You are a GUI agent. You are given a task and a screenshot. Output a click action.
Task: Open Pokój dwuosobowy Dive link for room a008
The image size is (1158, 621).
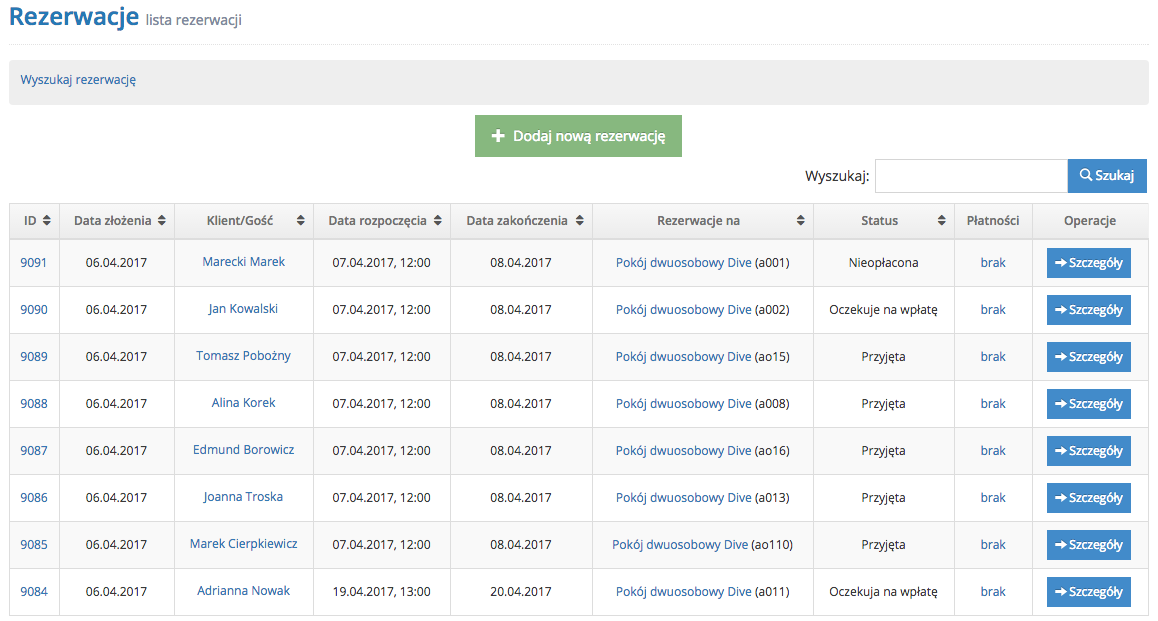point(684,404)
